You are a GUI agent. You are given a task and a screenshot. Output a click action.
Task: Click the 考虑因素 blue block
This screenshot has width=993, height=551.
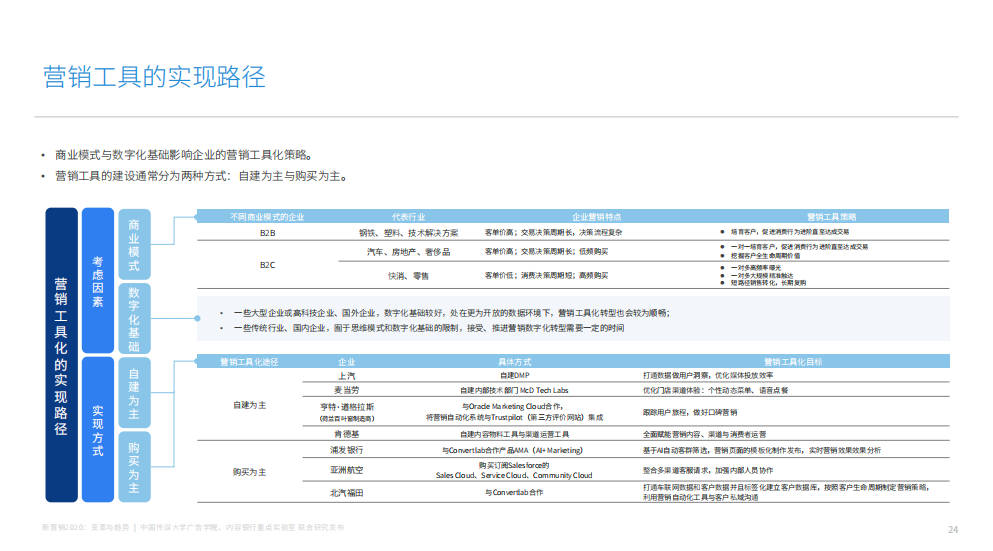click(97, 280)
